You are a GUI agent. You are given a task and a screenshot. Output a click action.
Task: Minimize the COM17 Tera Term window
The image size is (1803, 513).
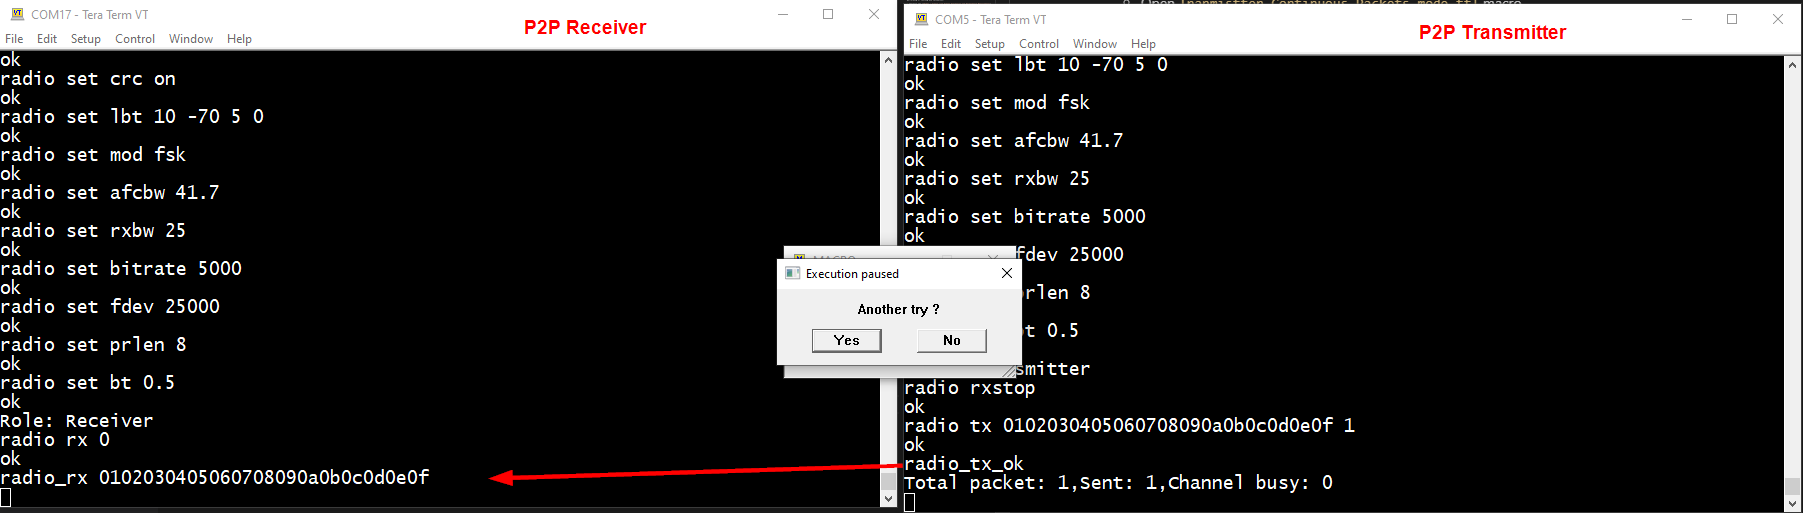[x=784, y=14]
